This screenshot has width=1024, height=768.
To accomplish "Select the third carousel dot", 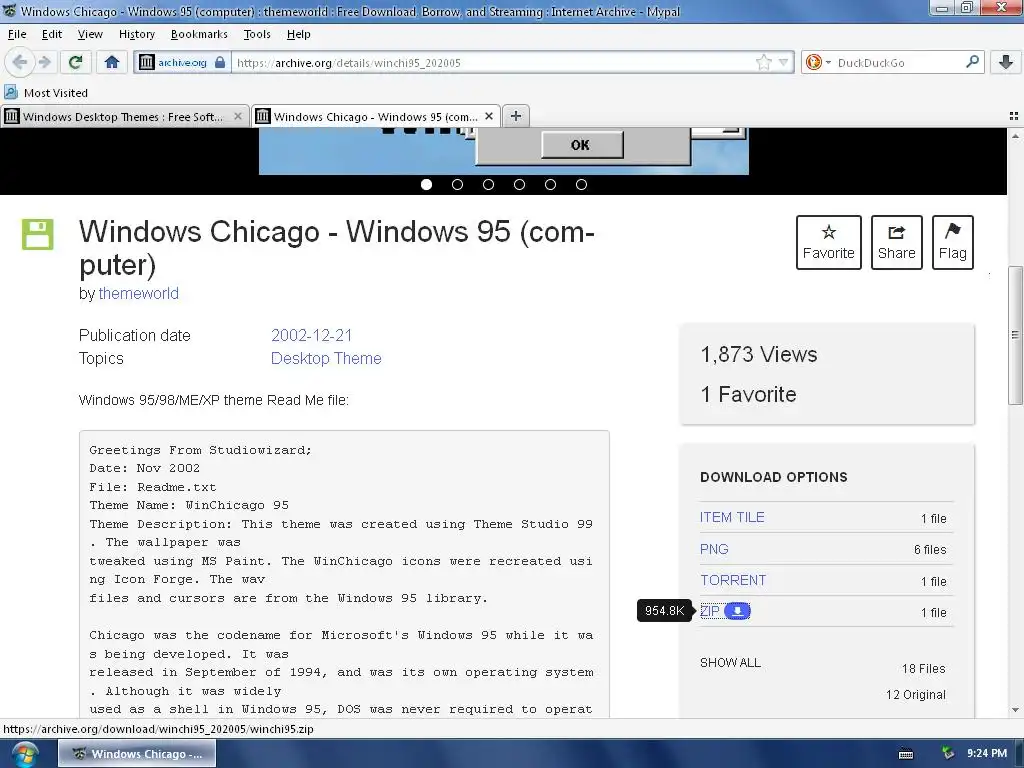I will [488, 185].
